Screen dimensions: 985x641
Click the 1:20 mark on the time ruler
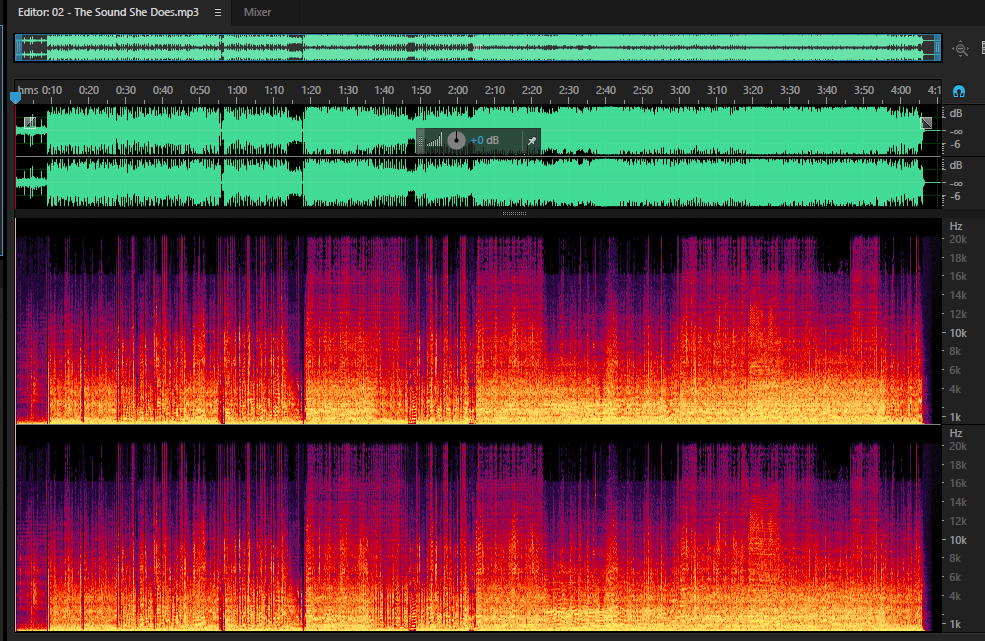click(x=311, y=90)
